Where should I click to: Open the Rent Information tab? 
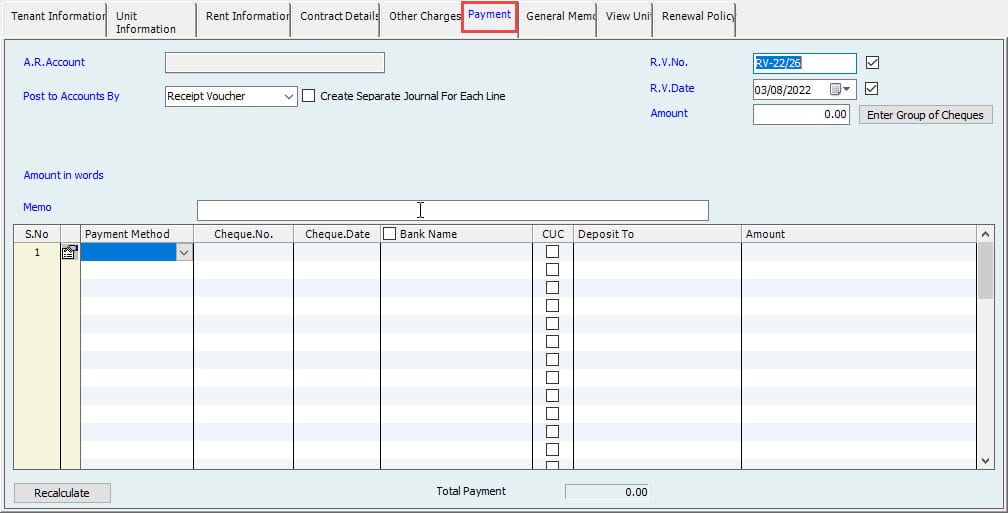coord(246,17)
